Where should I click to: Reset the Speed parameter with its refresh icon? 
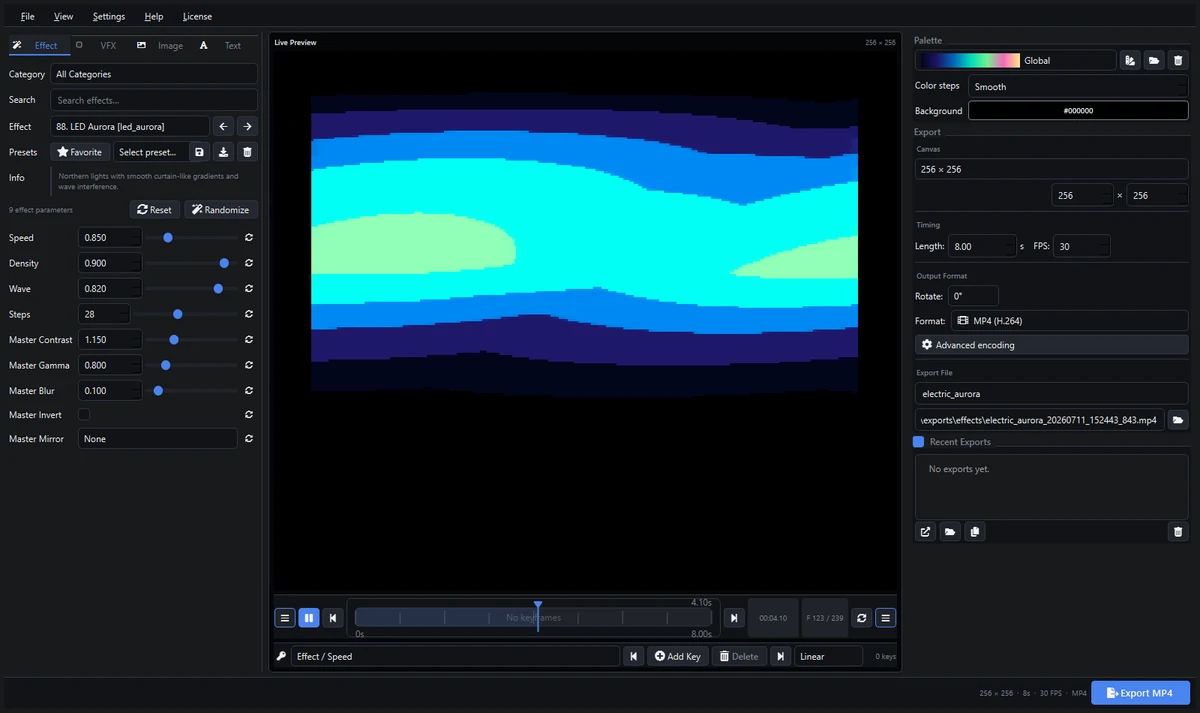(248, 238)
